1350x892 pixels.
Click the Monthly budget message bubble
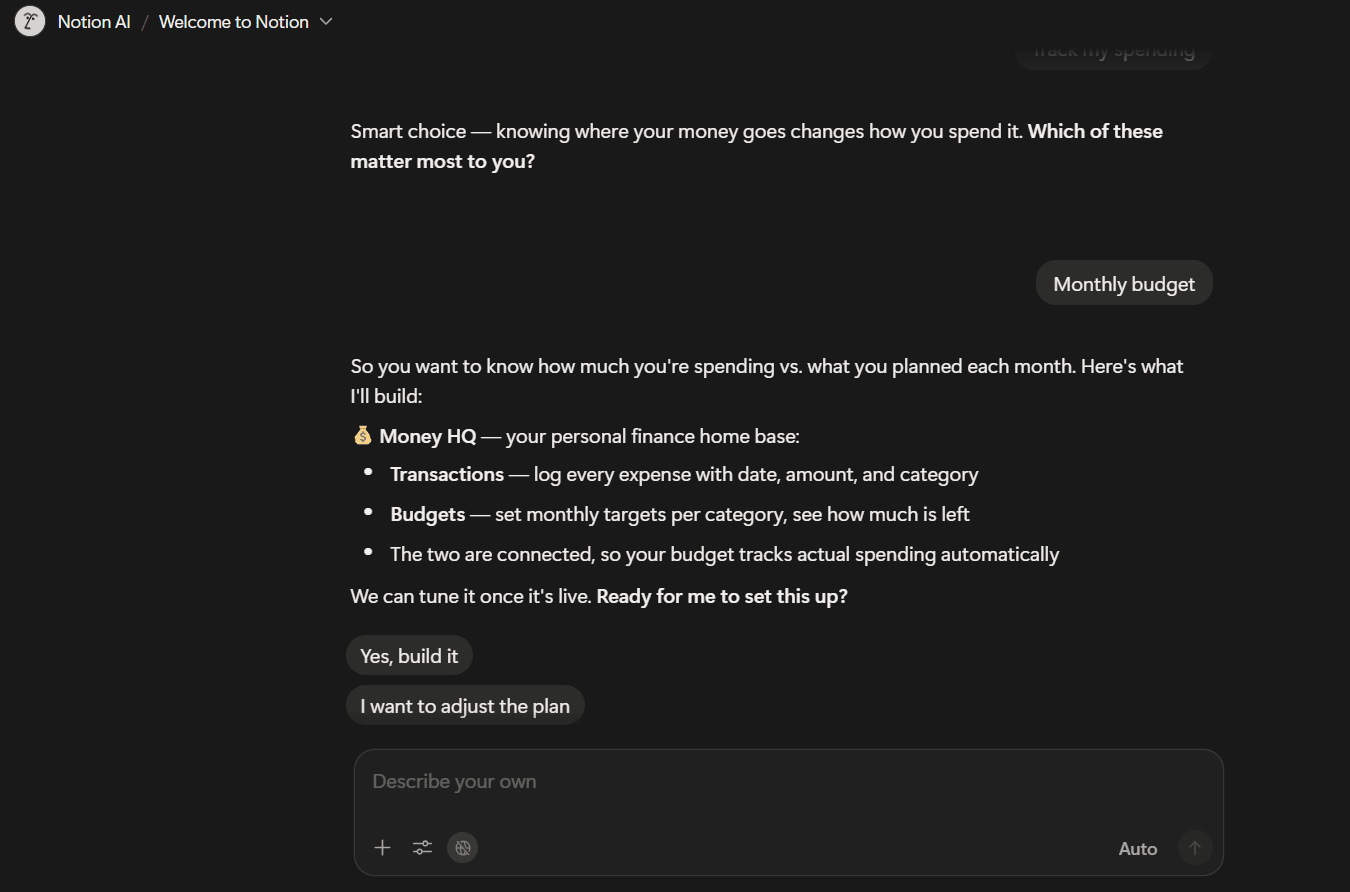click(x=1124, y=284)
